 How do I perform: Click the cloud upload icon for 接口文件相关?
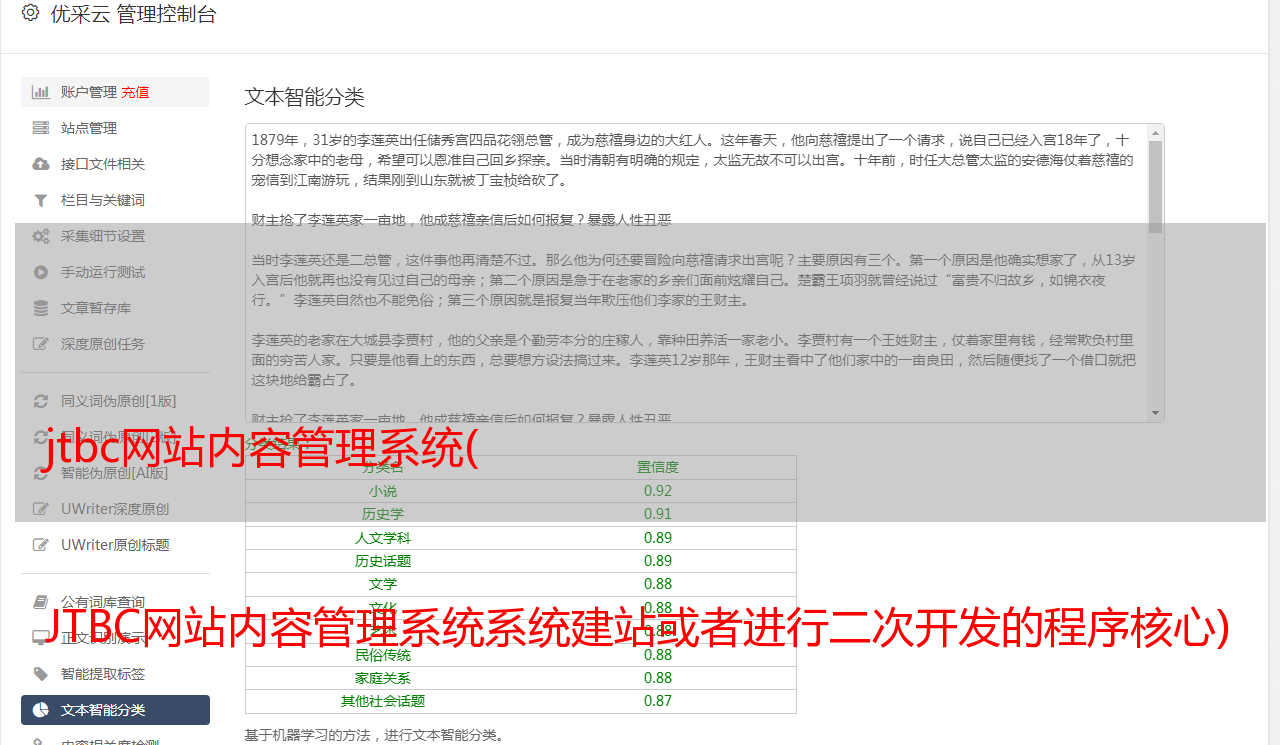pyautogui.click(x=41, y=164)
